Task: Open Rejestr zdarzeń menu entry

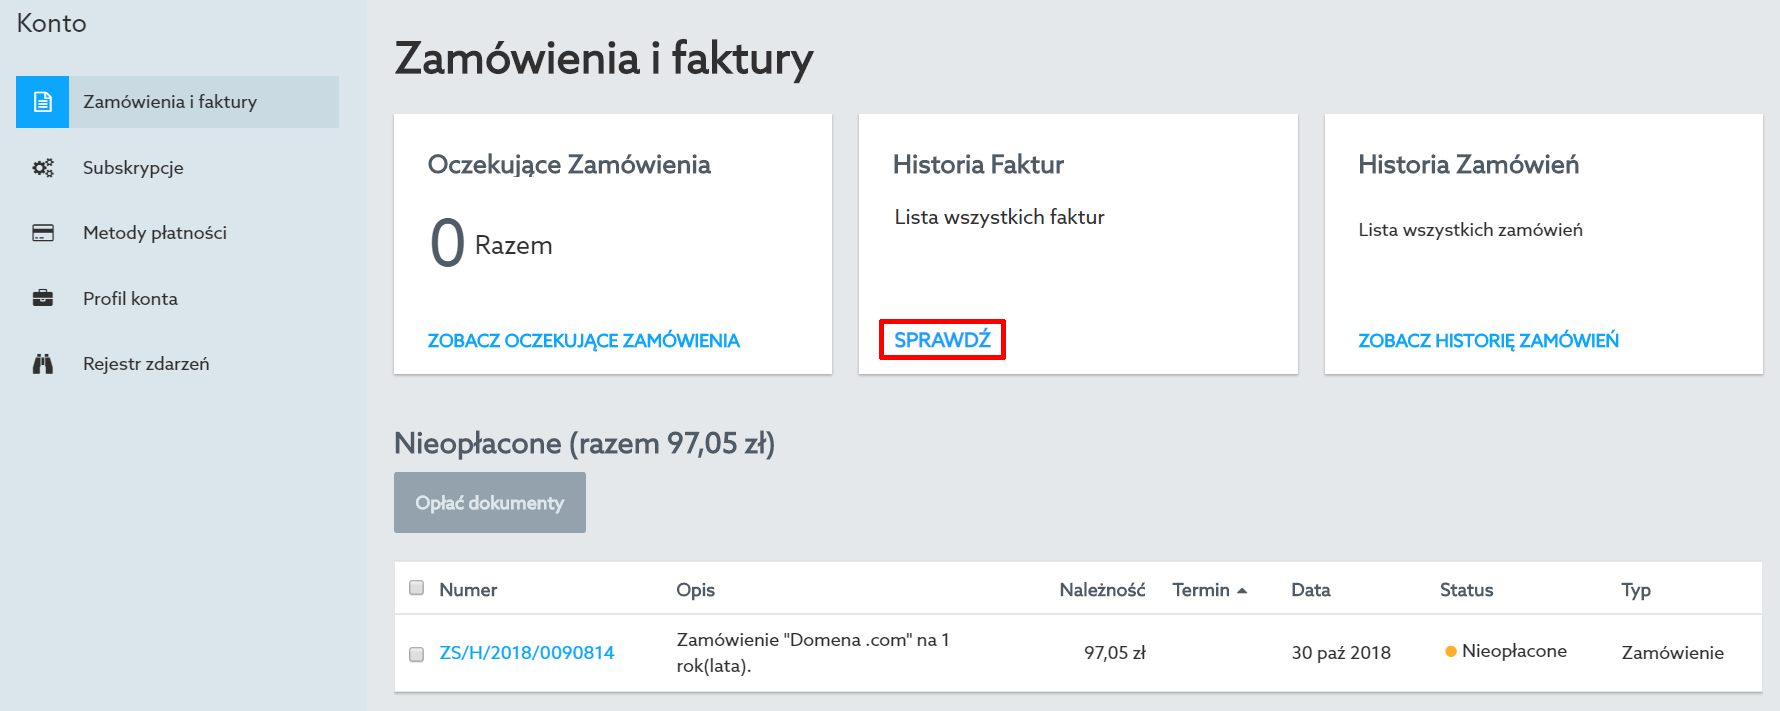Action: 146,364
